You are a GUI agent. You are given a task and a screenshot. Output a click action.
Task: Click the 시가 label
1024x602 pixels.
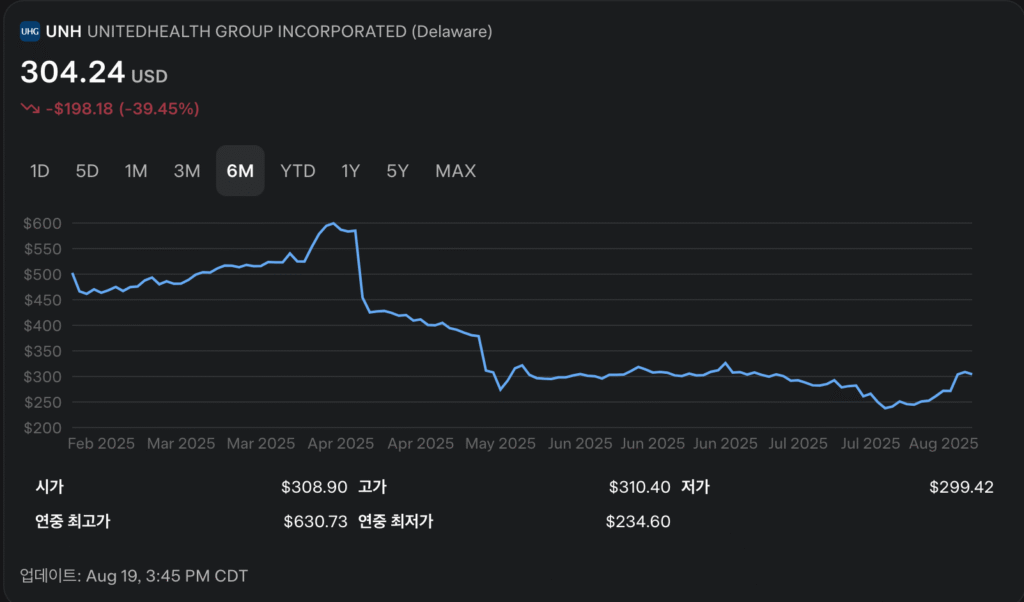tap(50, 487)
